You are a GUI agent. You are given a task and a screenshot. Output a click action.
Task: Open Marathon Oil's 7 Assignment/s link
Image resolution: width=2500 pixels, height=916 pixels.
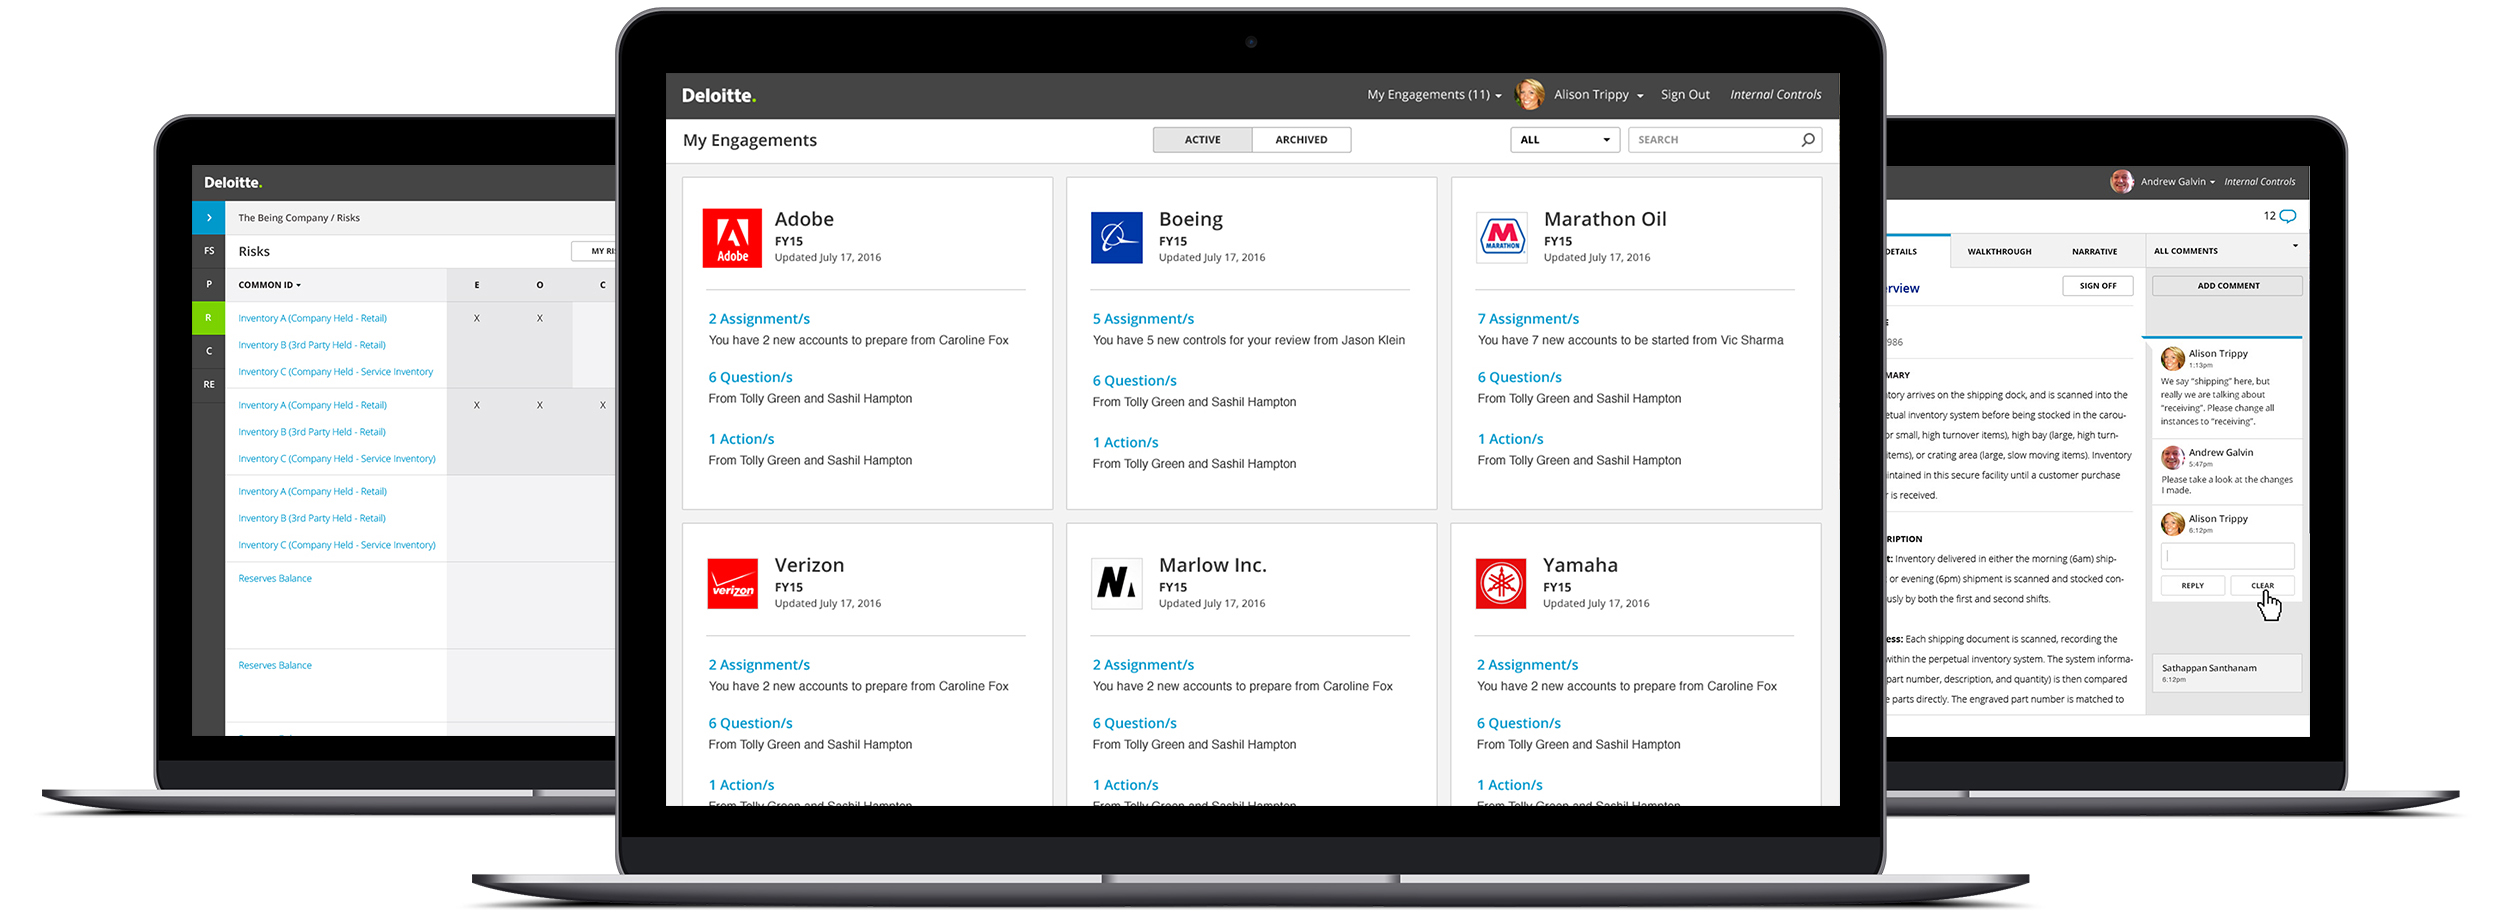click(1528, 319)
